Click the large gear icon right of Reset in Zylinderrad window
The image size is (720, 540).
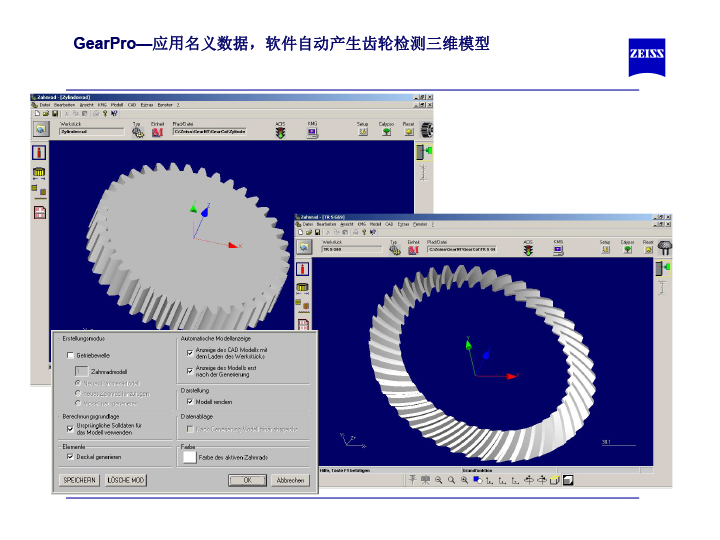[427, 130]
